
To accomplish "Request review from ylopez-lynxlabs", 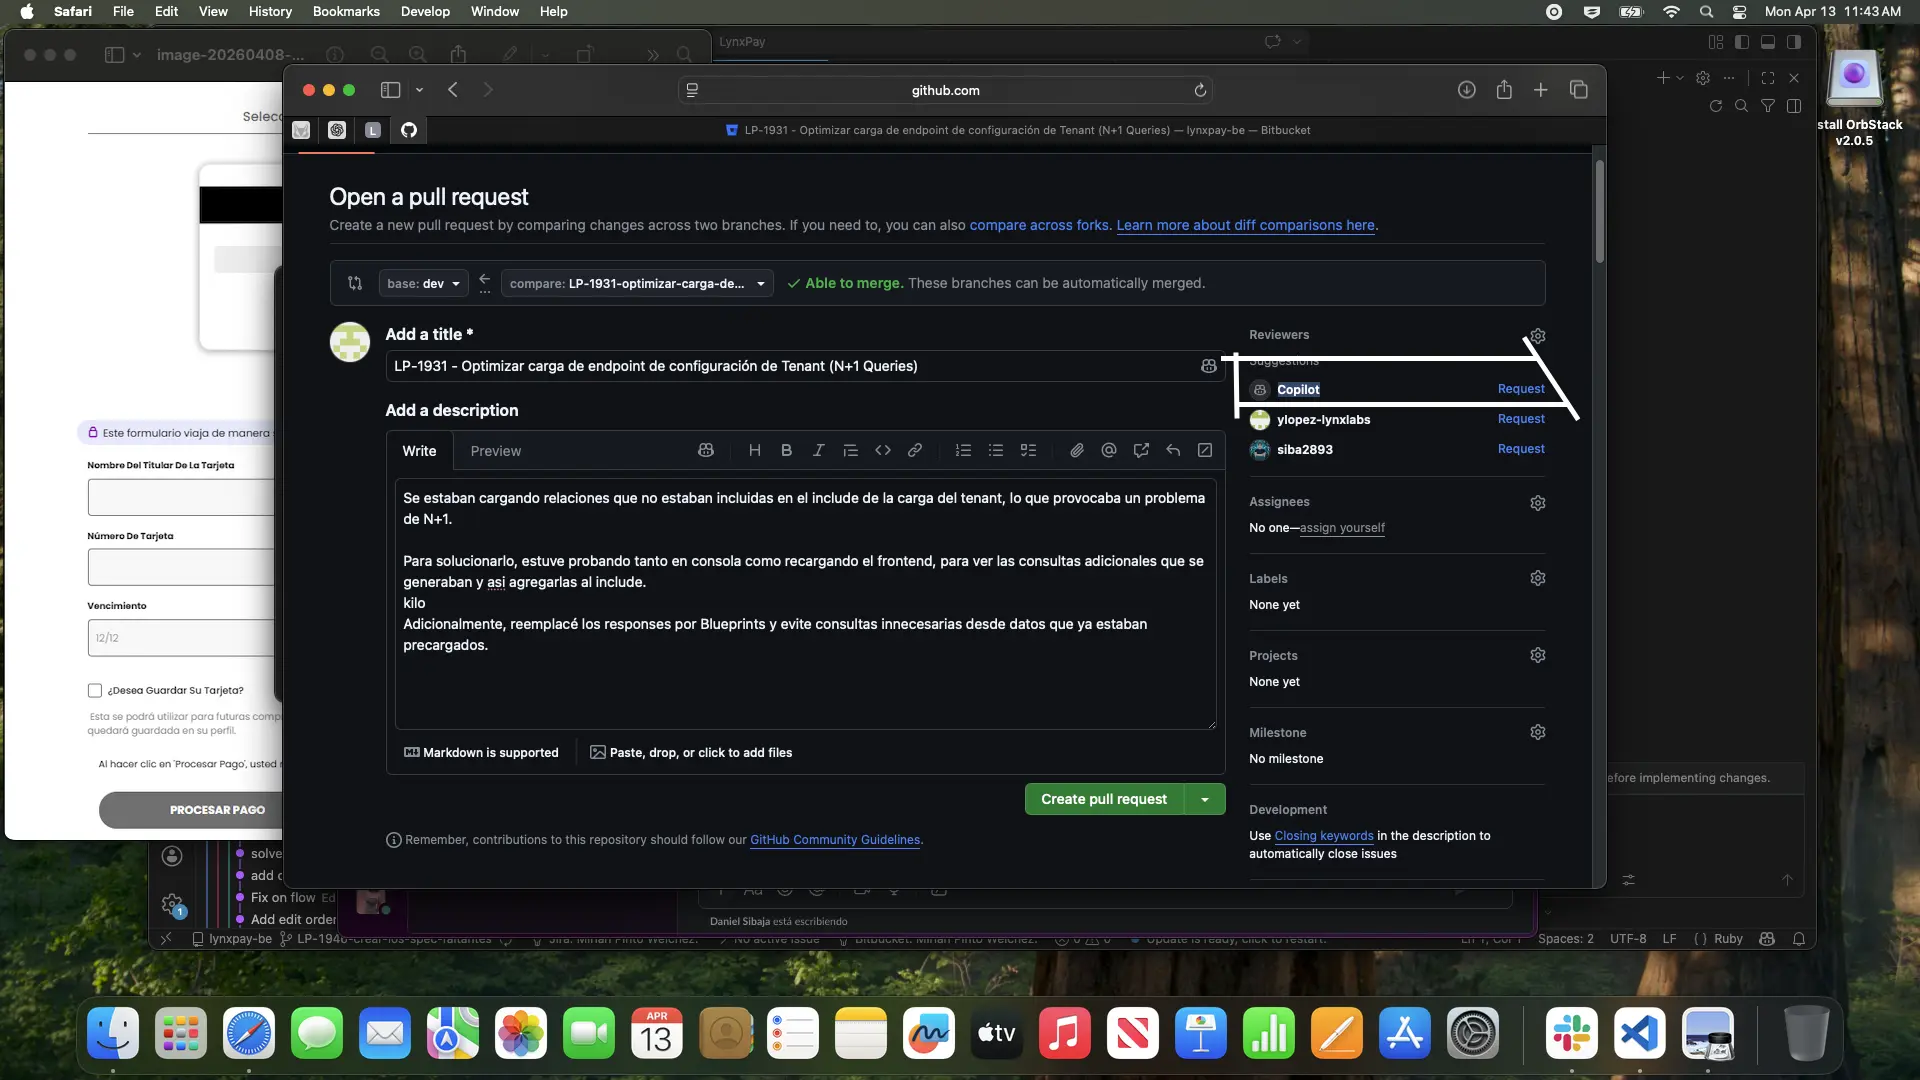I will coord(1521,419).
